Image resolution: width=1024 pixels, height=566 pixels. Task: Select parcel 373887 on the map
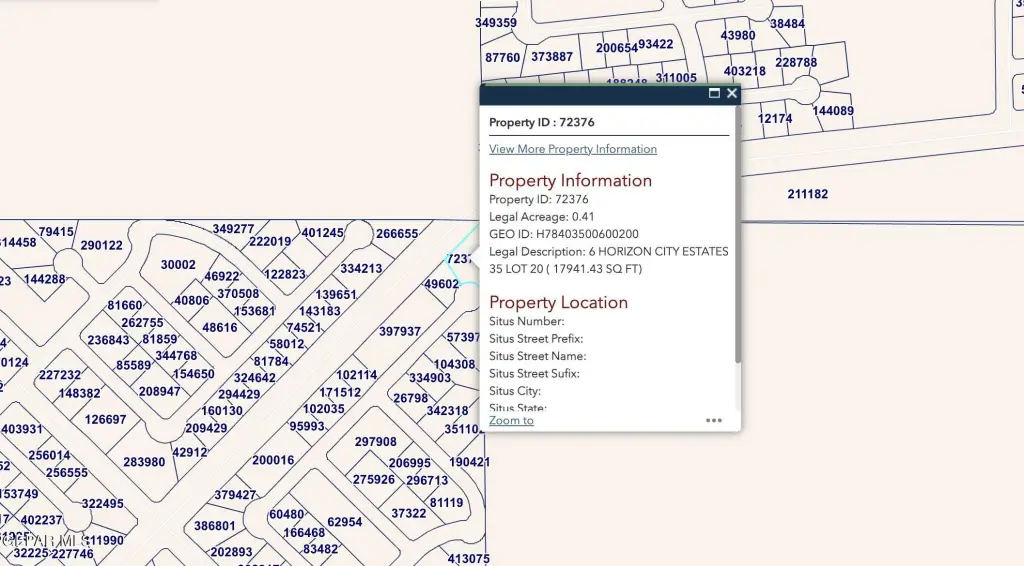[x=551, y=57]
